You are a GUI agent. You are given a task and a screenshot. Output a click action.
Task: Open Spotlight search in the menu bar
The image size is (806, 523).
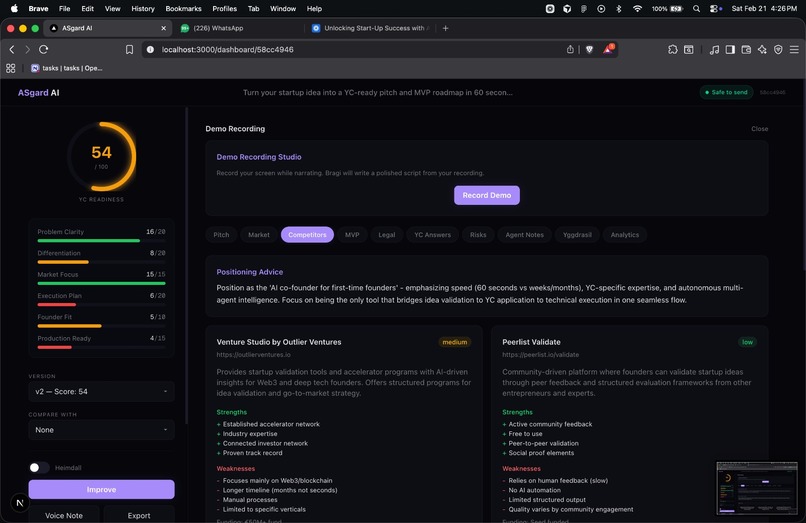click(696, 8)
